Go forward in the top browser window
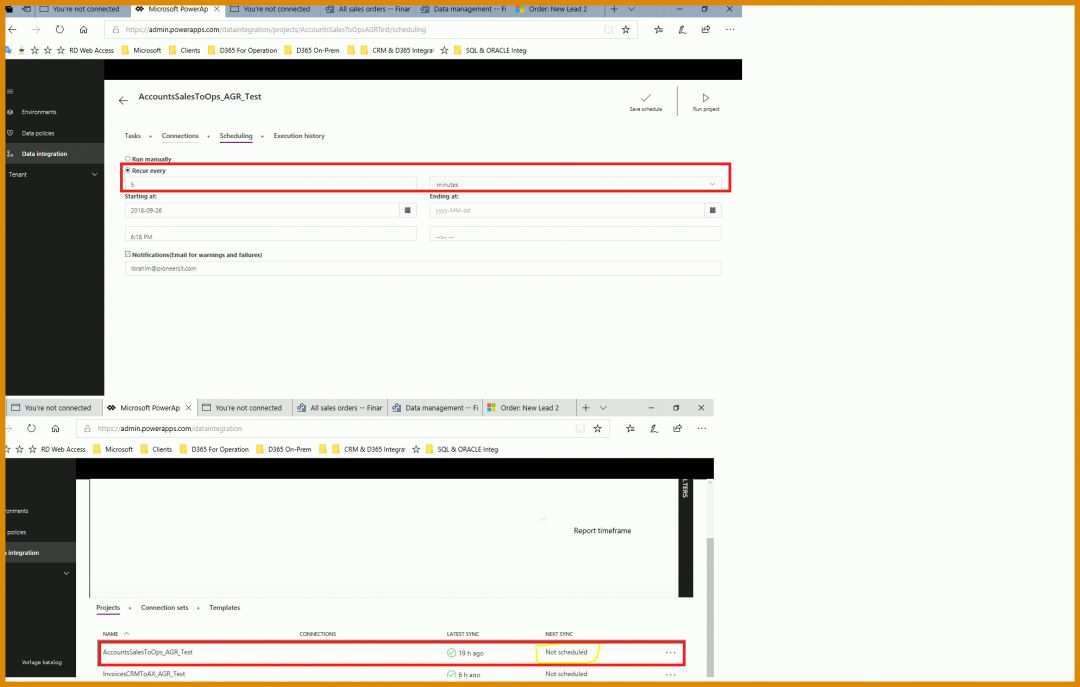Viewport: 1080px width, 687px height. [36, 30]
